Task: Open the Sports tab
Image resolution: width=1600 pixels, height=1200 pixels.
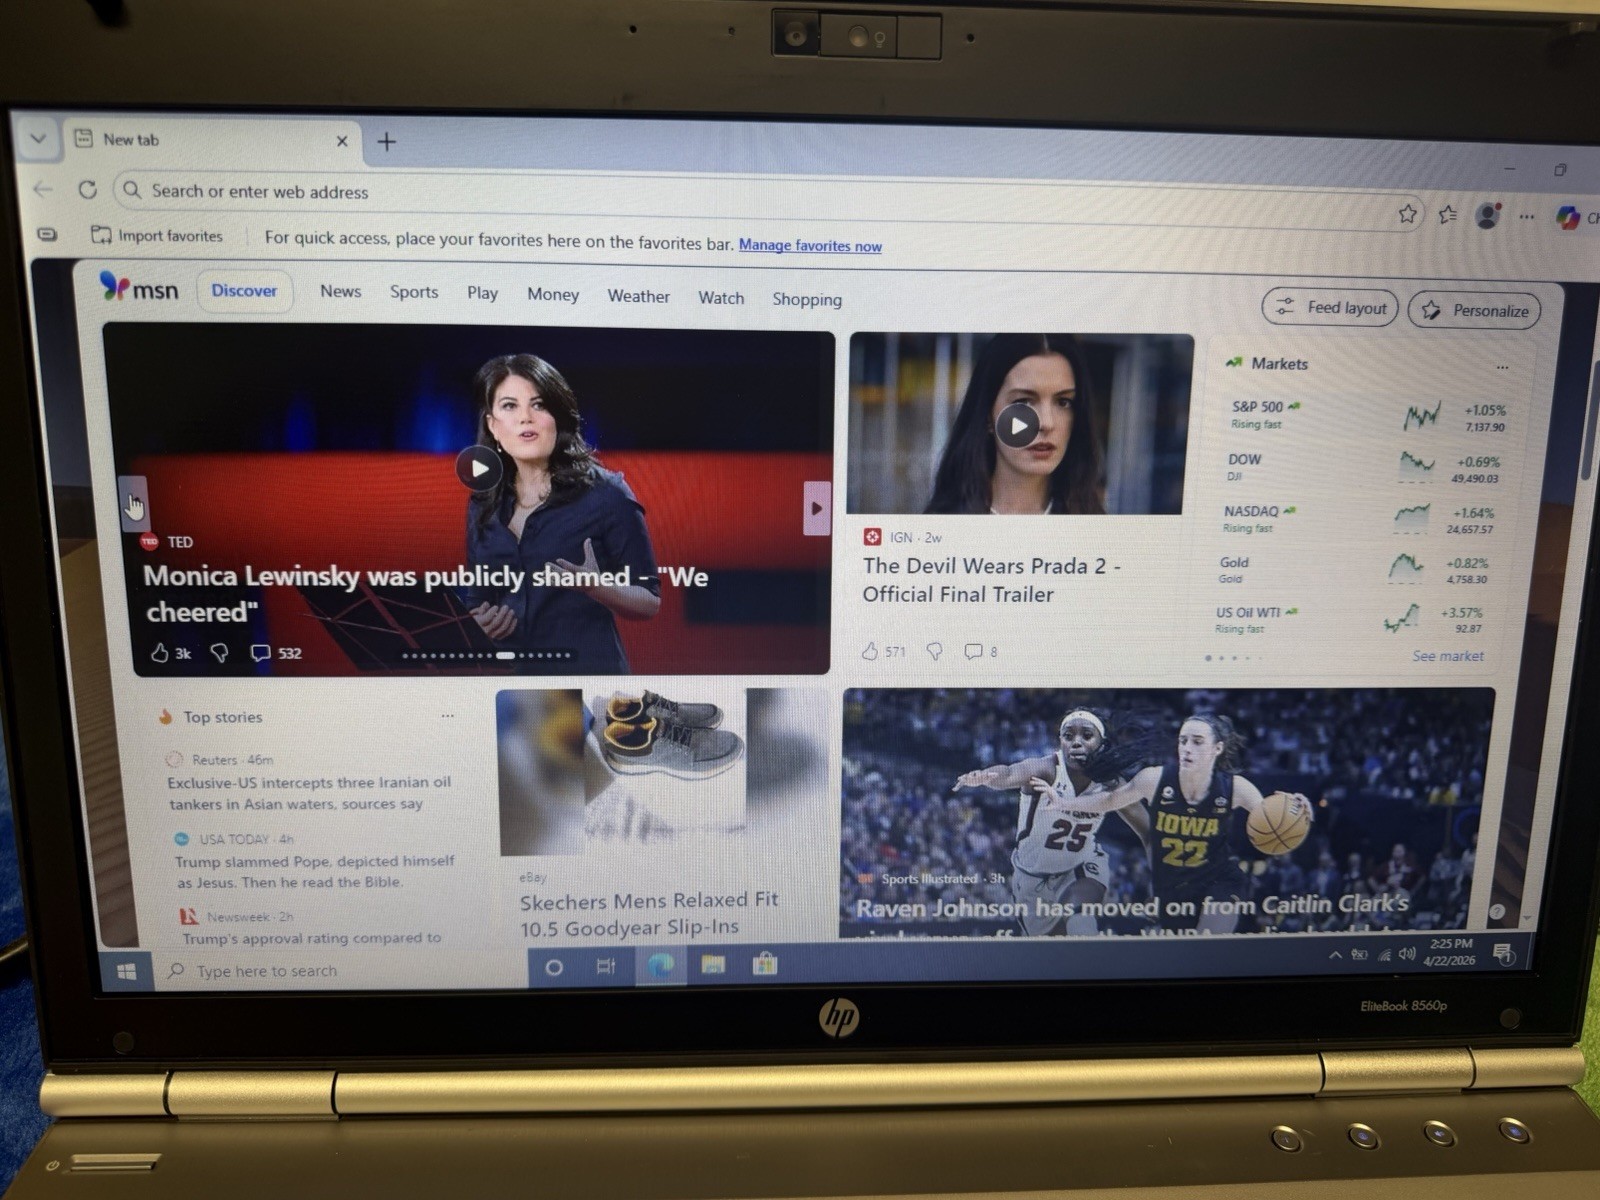Action: coord(414,292)
